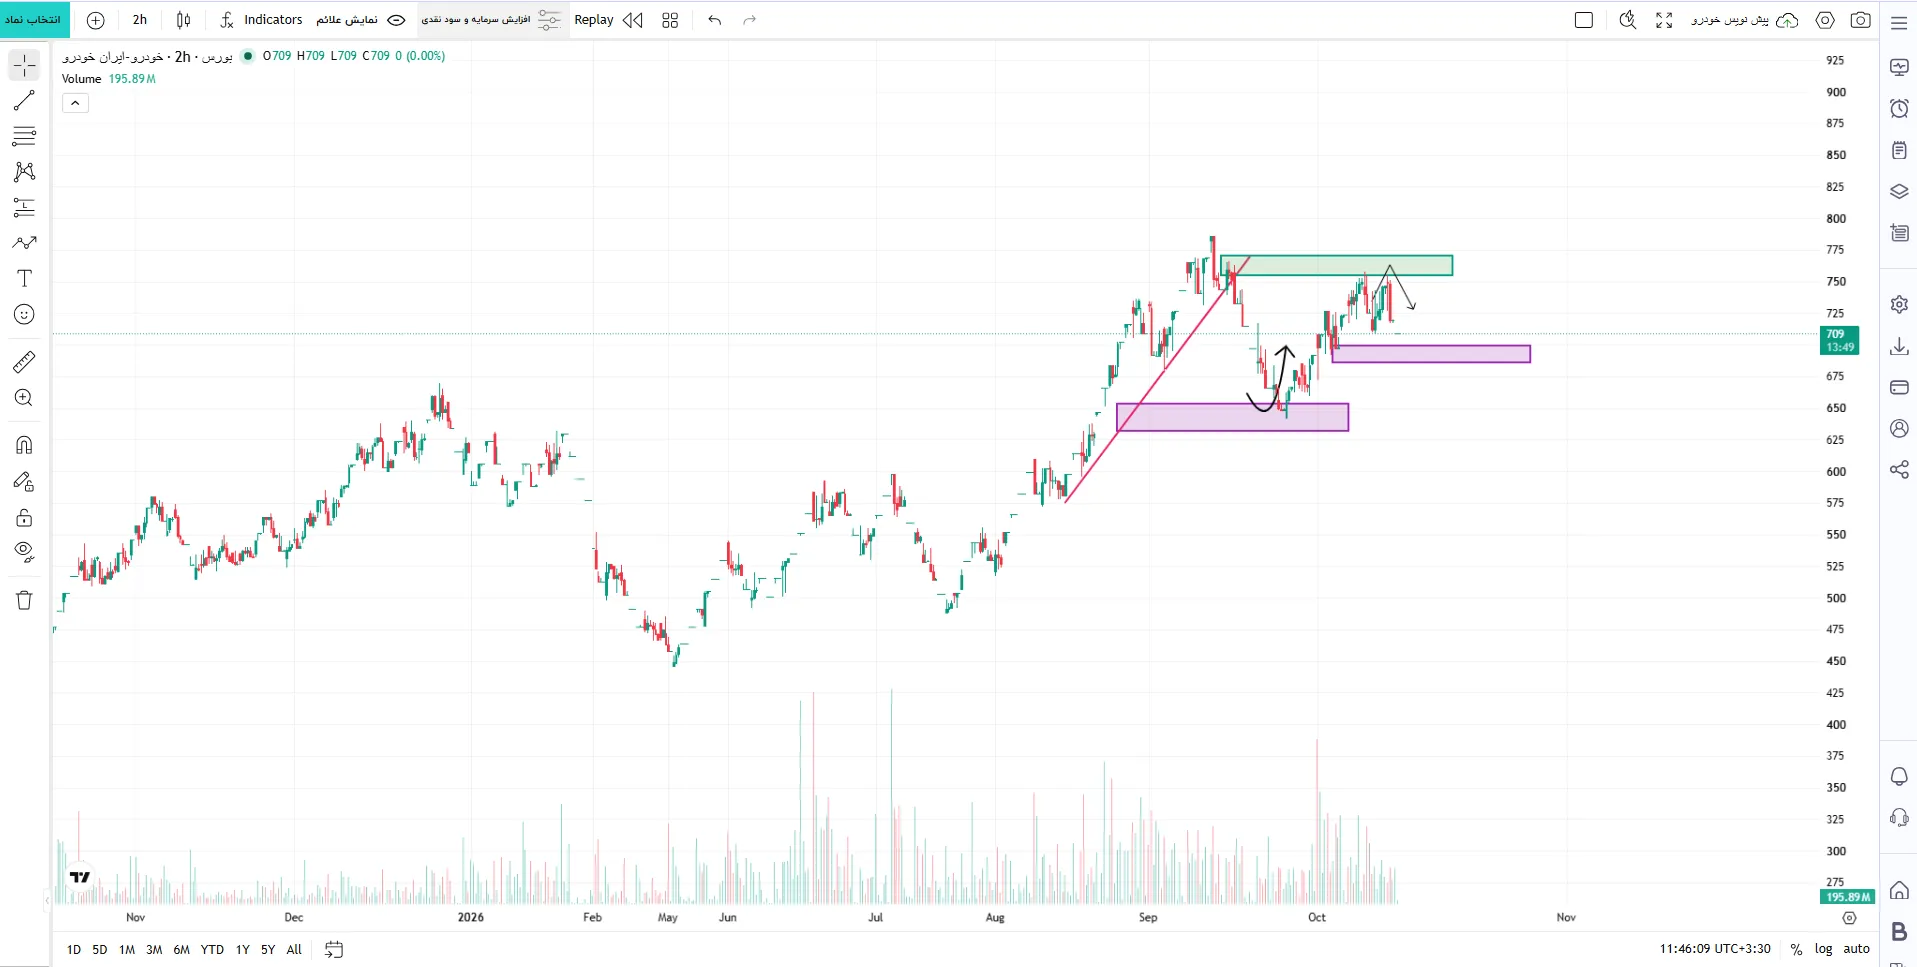
Task: Redo the last undone action
Action: pyautogui.click(x=750, y=20)
